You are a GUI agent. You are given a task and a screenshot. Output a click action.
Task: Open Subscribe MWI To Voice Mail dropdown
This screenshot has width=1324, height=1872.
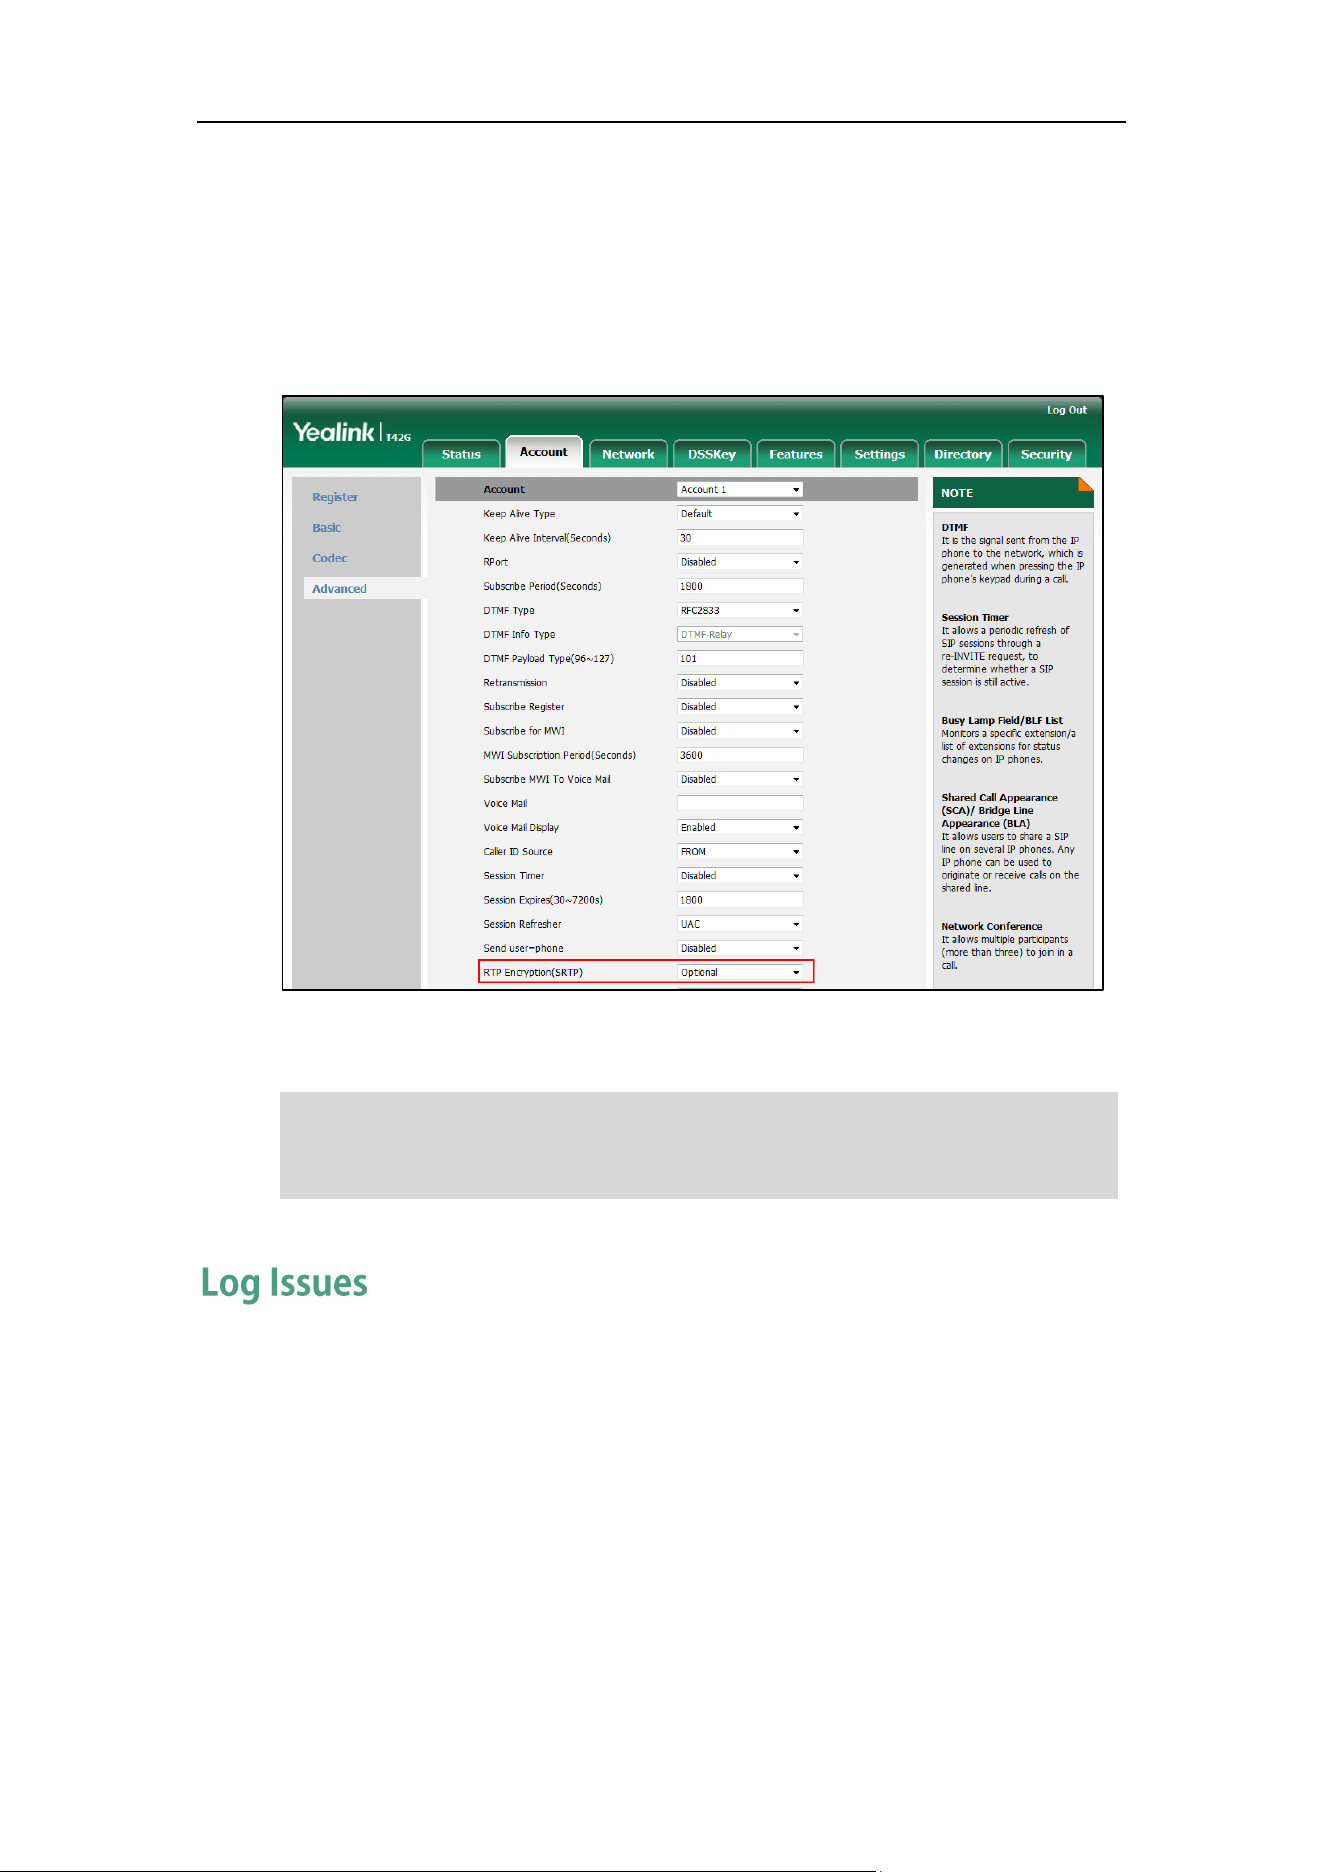tap(740, 779)
